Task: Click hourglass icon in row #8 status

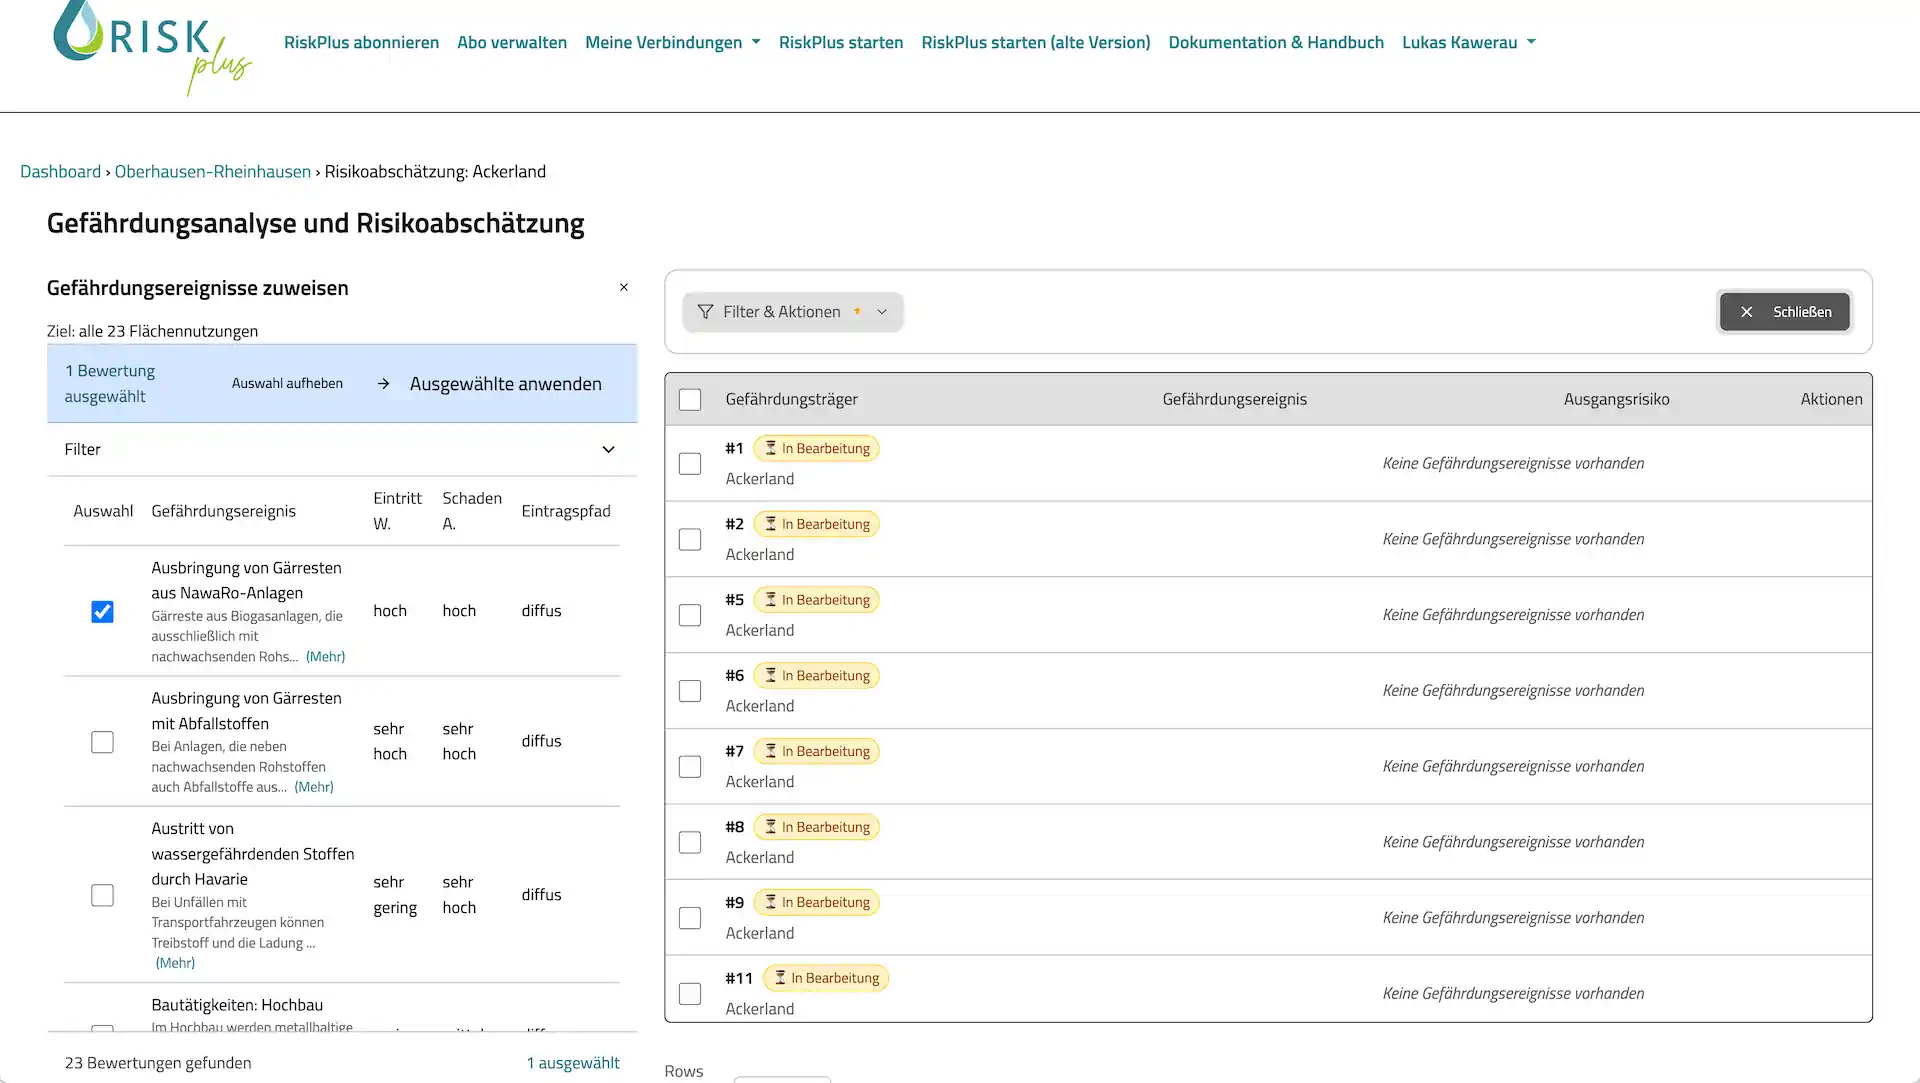Action: tap(771, 827)
